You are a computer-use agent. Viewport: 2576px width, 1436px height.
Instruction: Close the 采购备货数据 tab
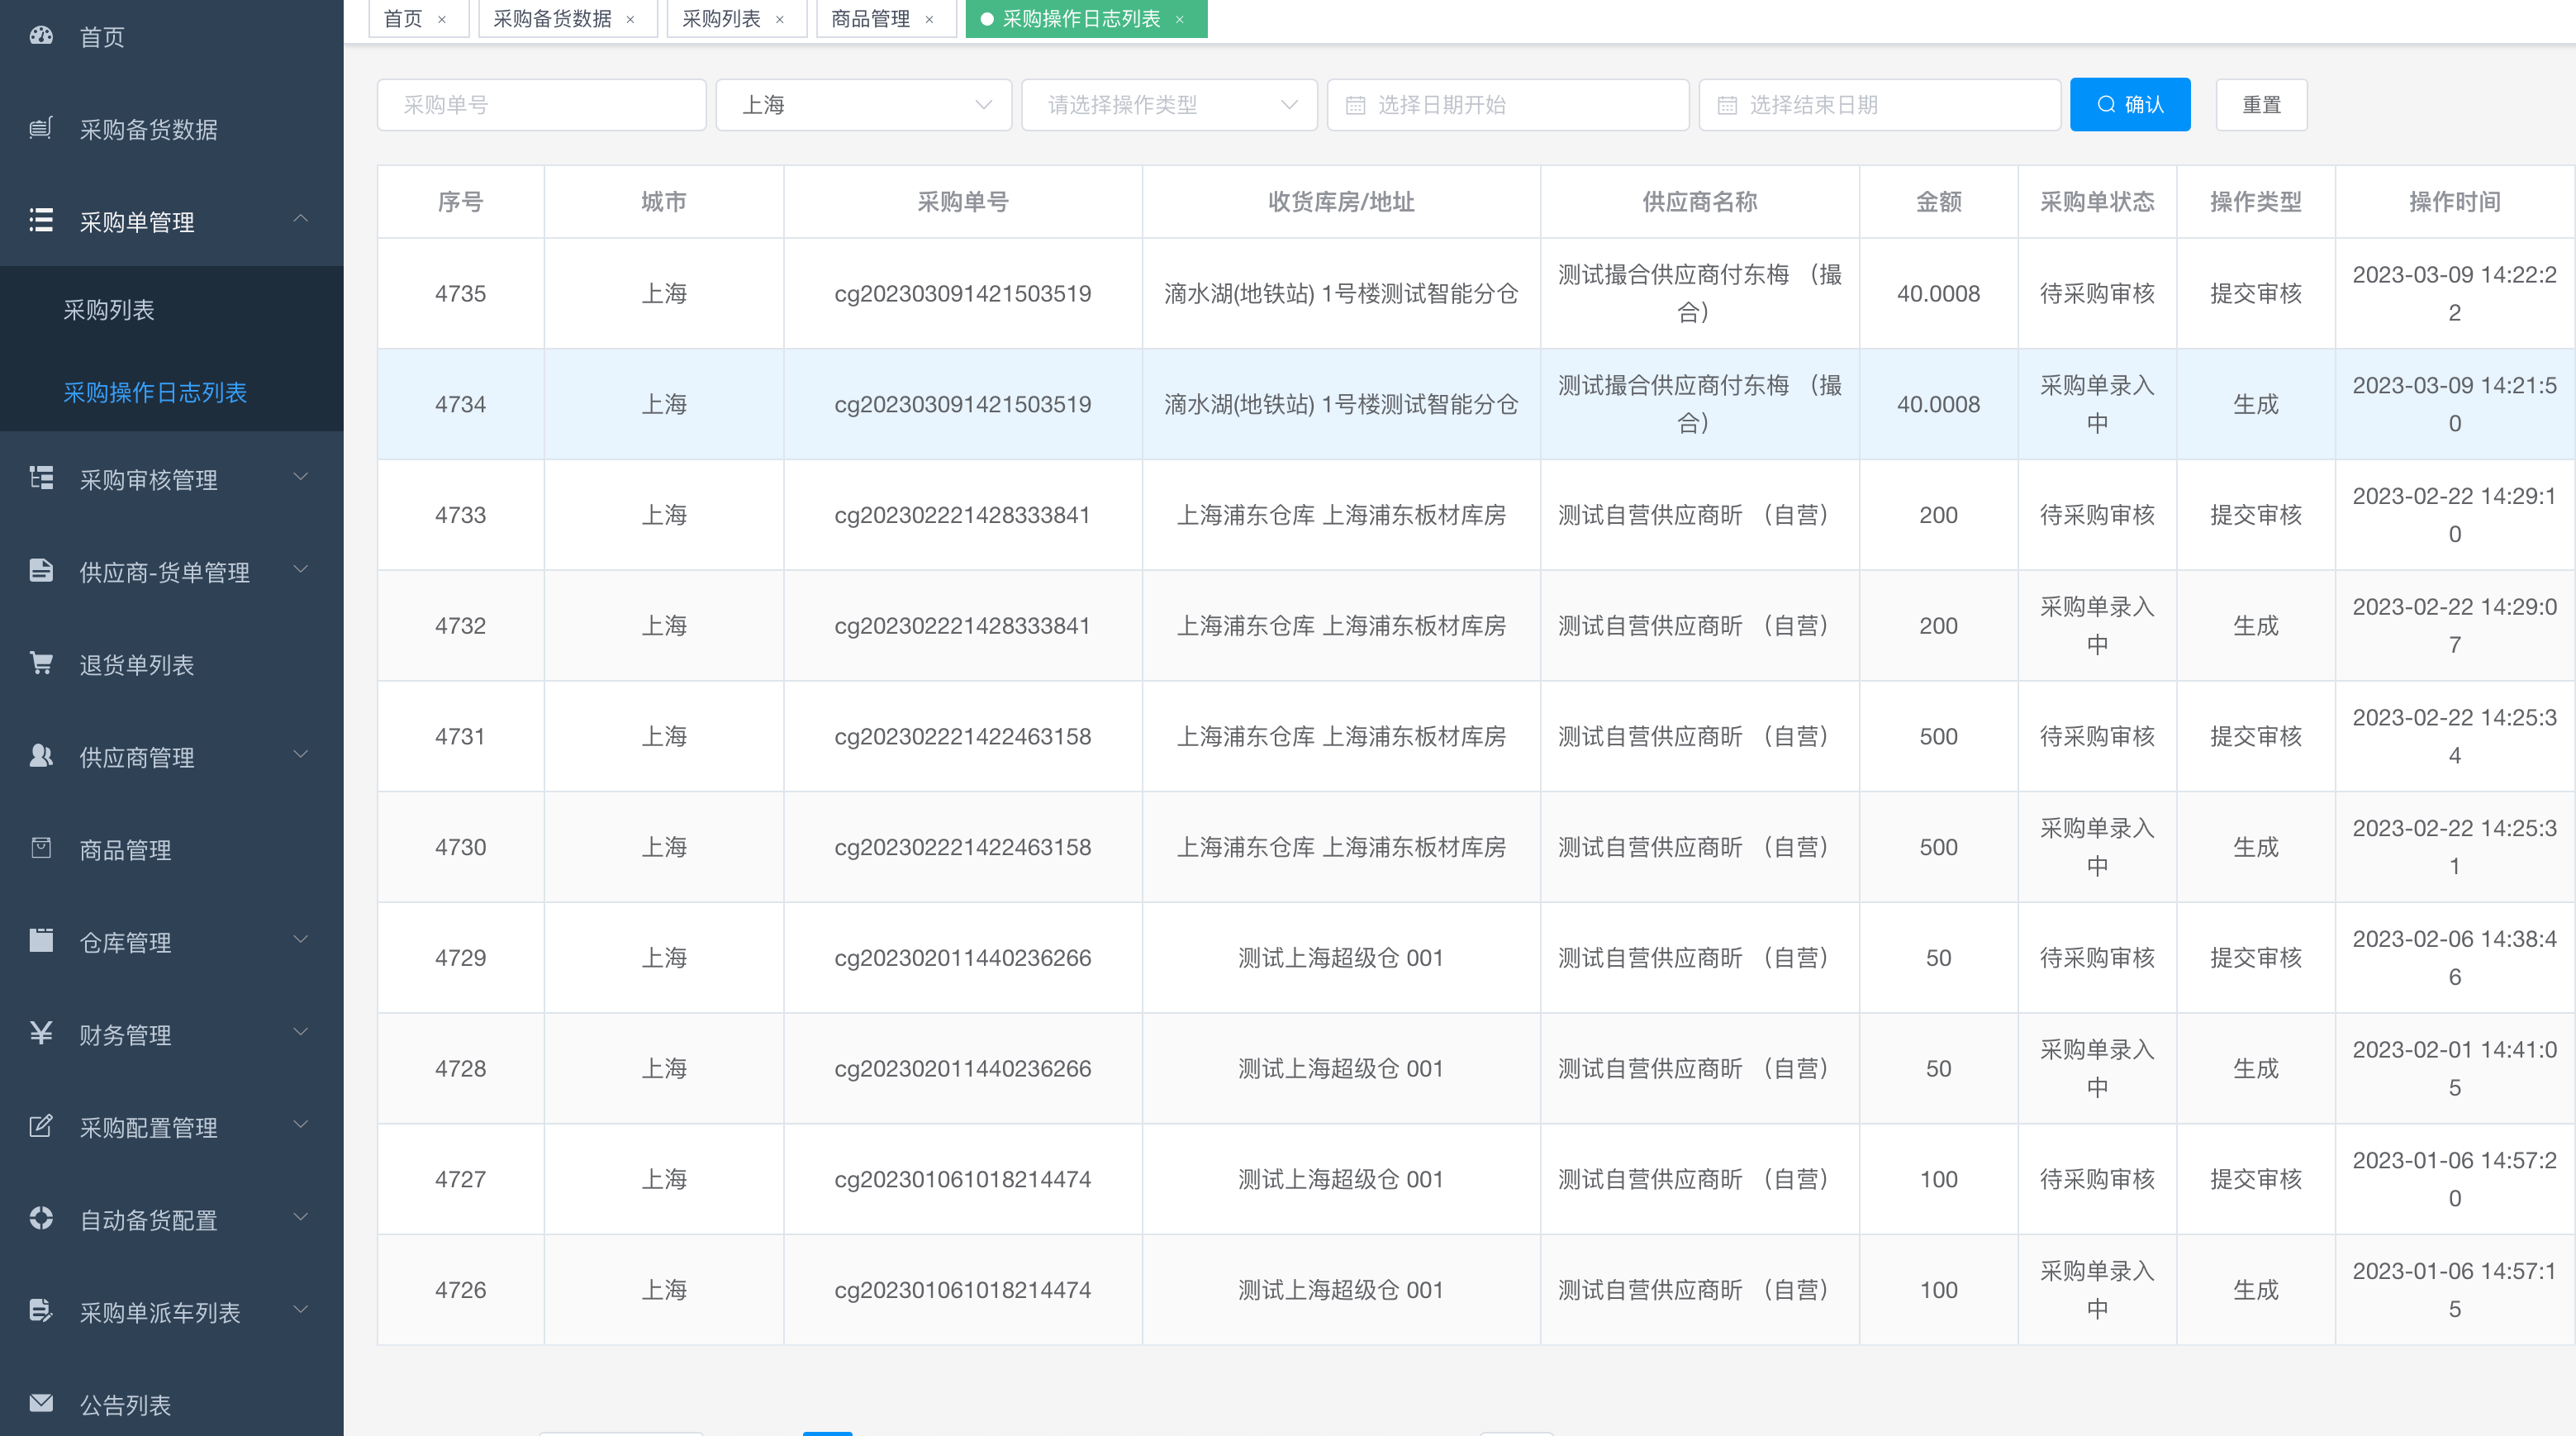pyautogui.click(x=630, y=19)
